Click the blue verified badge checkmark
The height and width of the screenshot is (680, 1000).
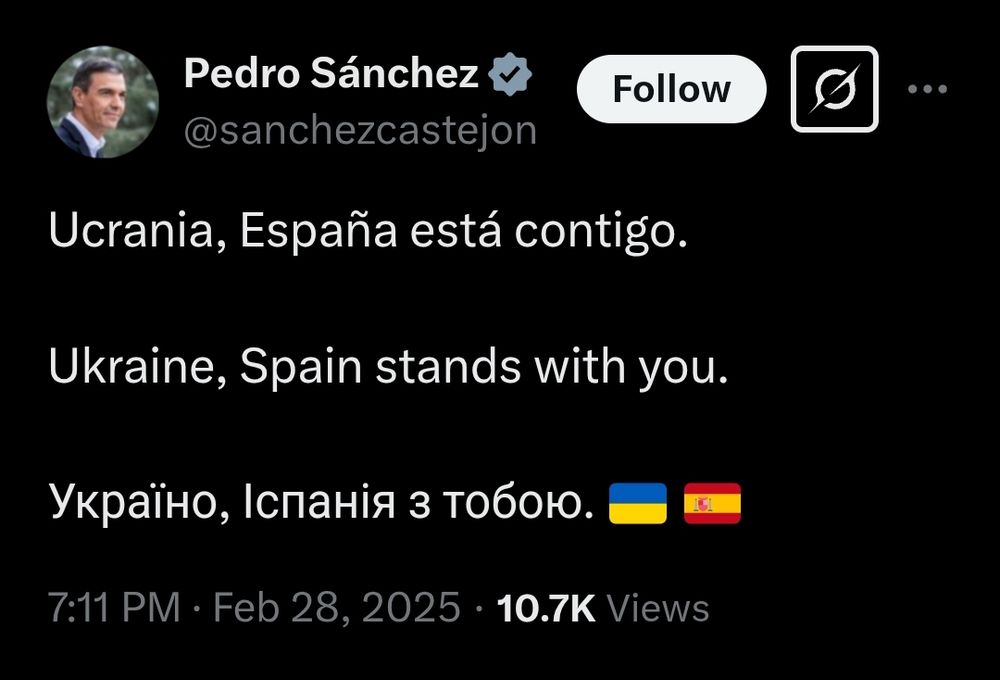click(x=510, y=75)
